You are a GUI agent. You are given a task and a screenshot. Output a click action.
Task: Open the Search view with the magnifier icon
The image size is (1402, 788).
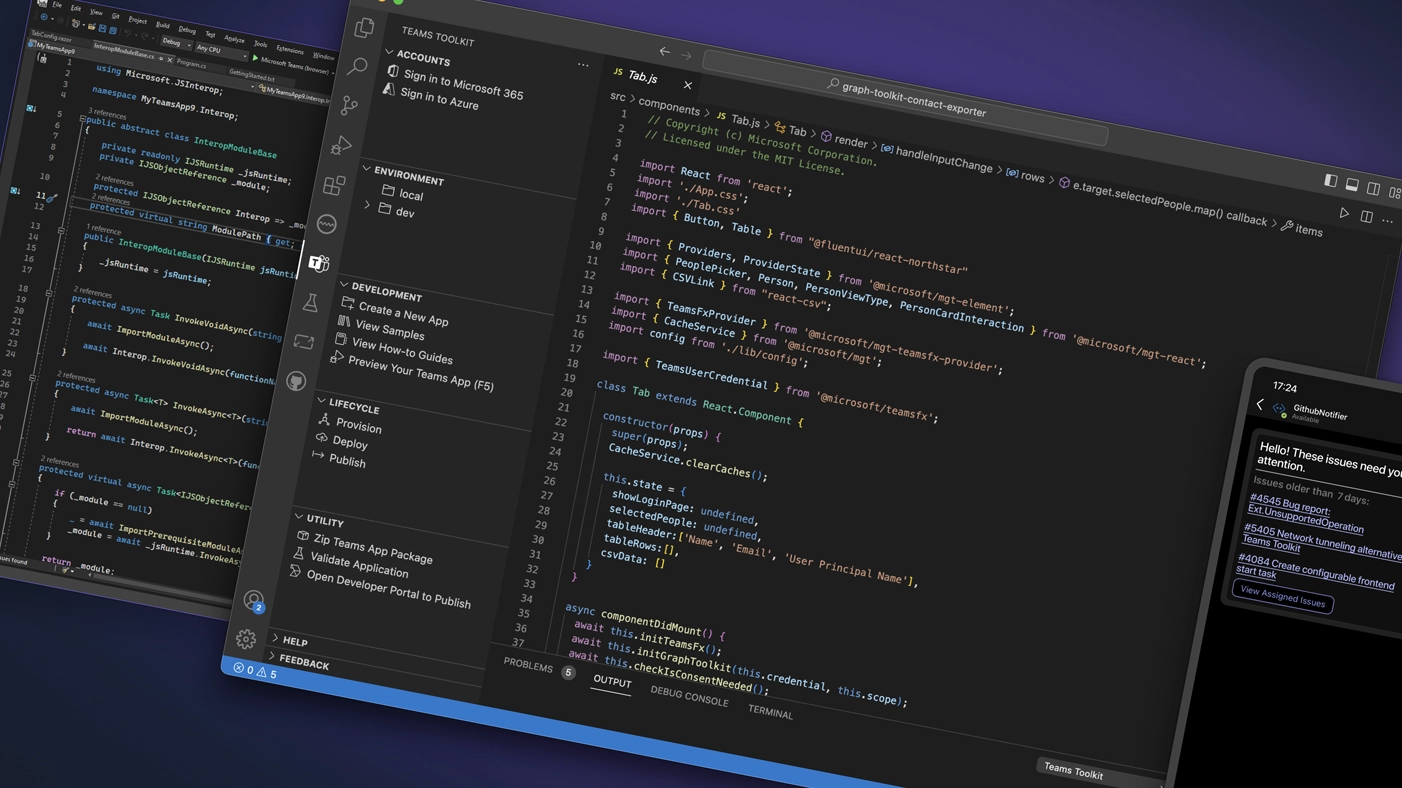coord(359,67)
